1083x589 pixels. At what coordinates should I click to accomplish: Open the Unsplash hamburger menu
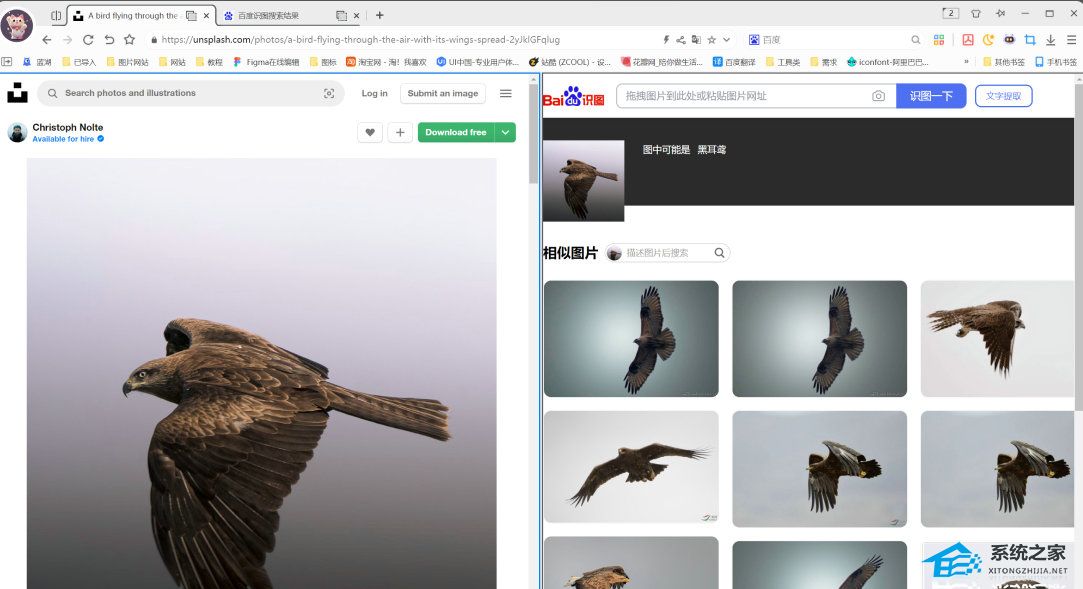(506, 93)
